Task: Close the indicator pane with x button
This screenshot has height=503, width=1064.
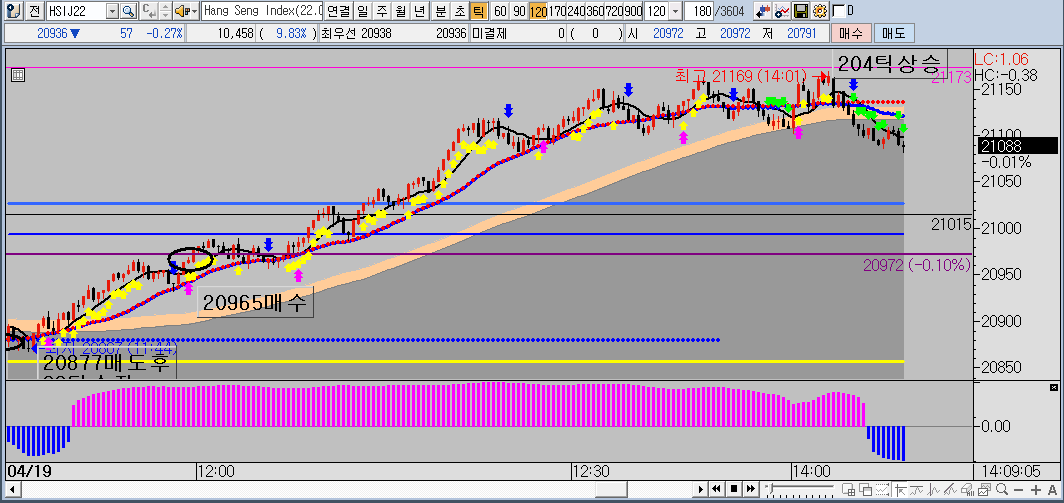Action: pos(1052,387)
